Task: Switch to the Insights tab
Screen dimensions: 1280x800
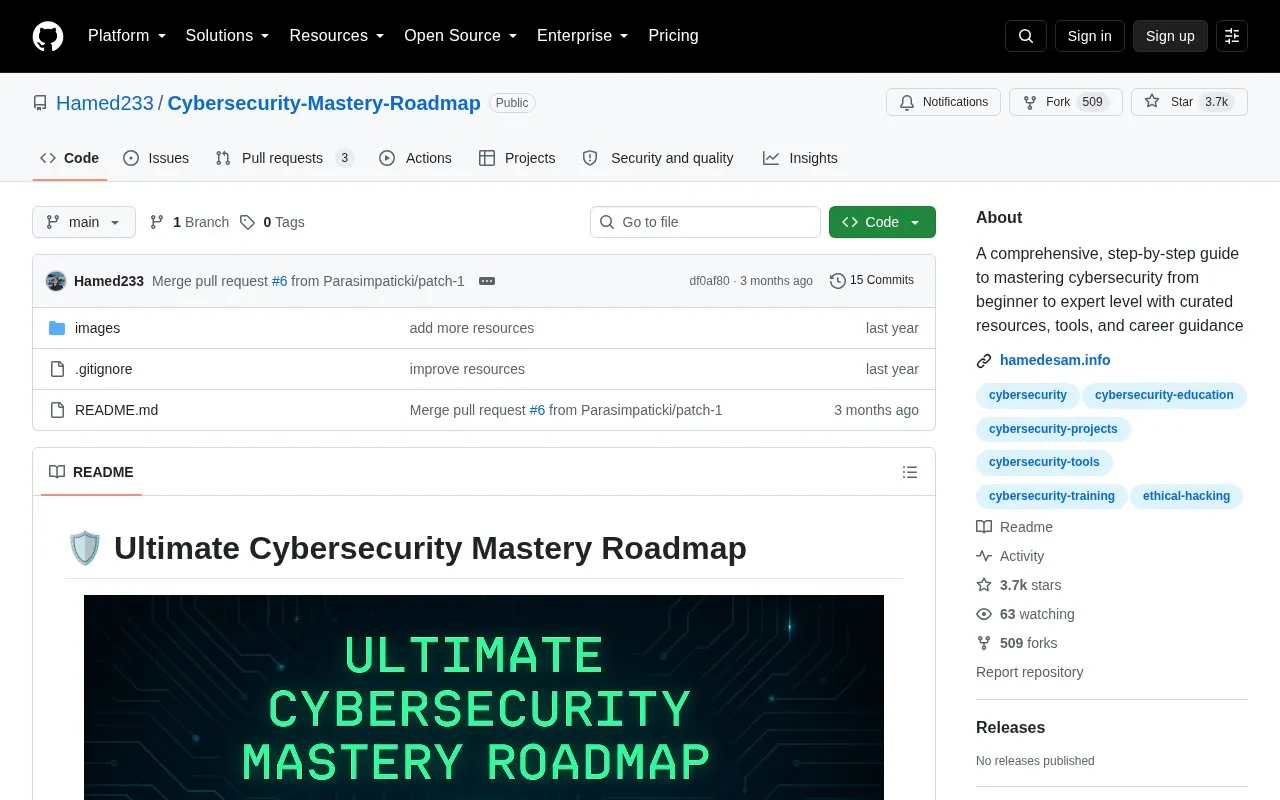Action: [x=800, y=158]
